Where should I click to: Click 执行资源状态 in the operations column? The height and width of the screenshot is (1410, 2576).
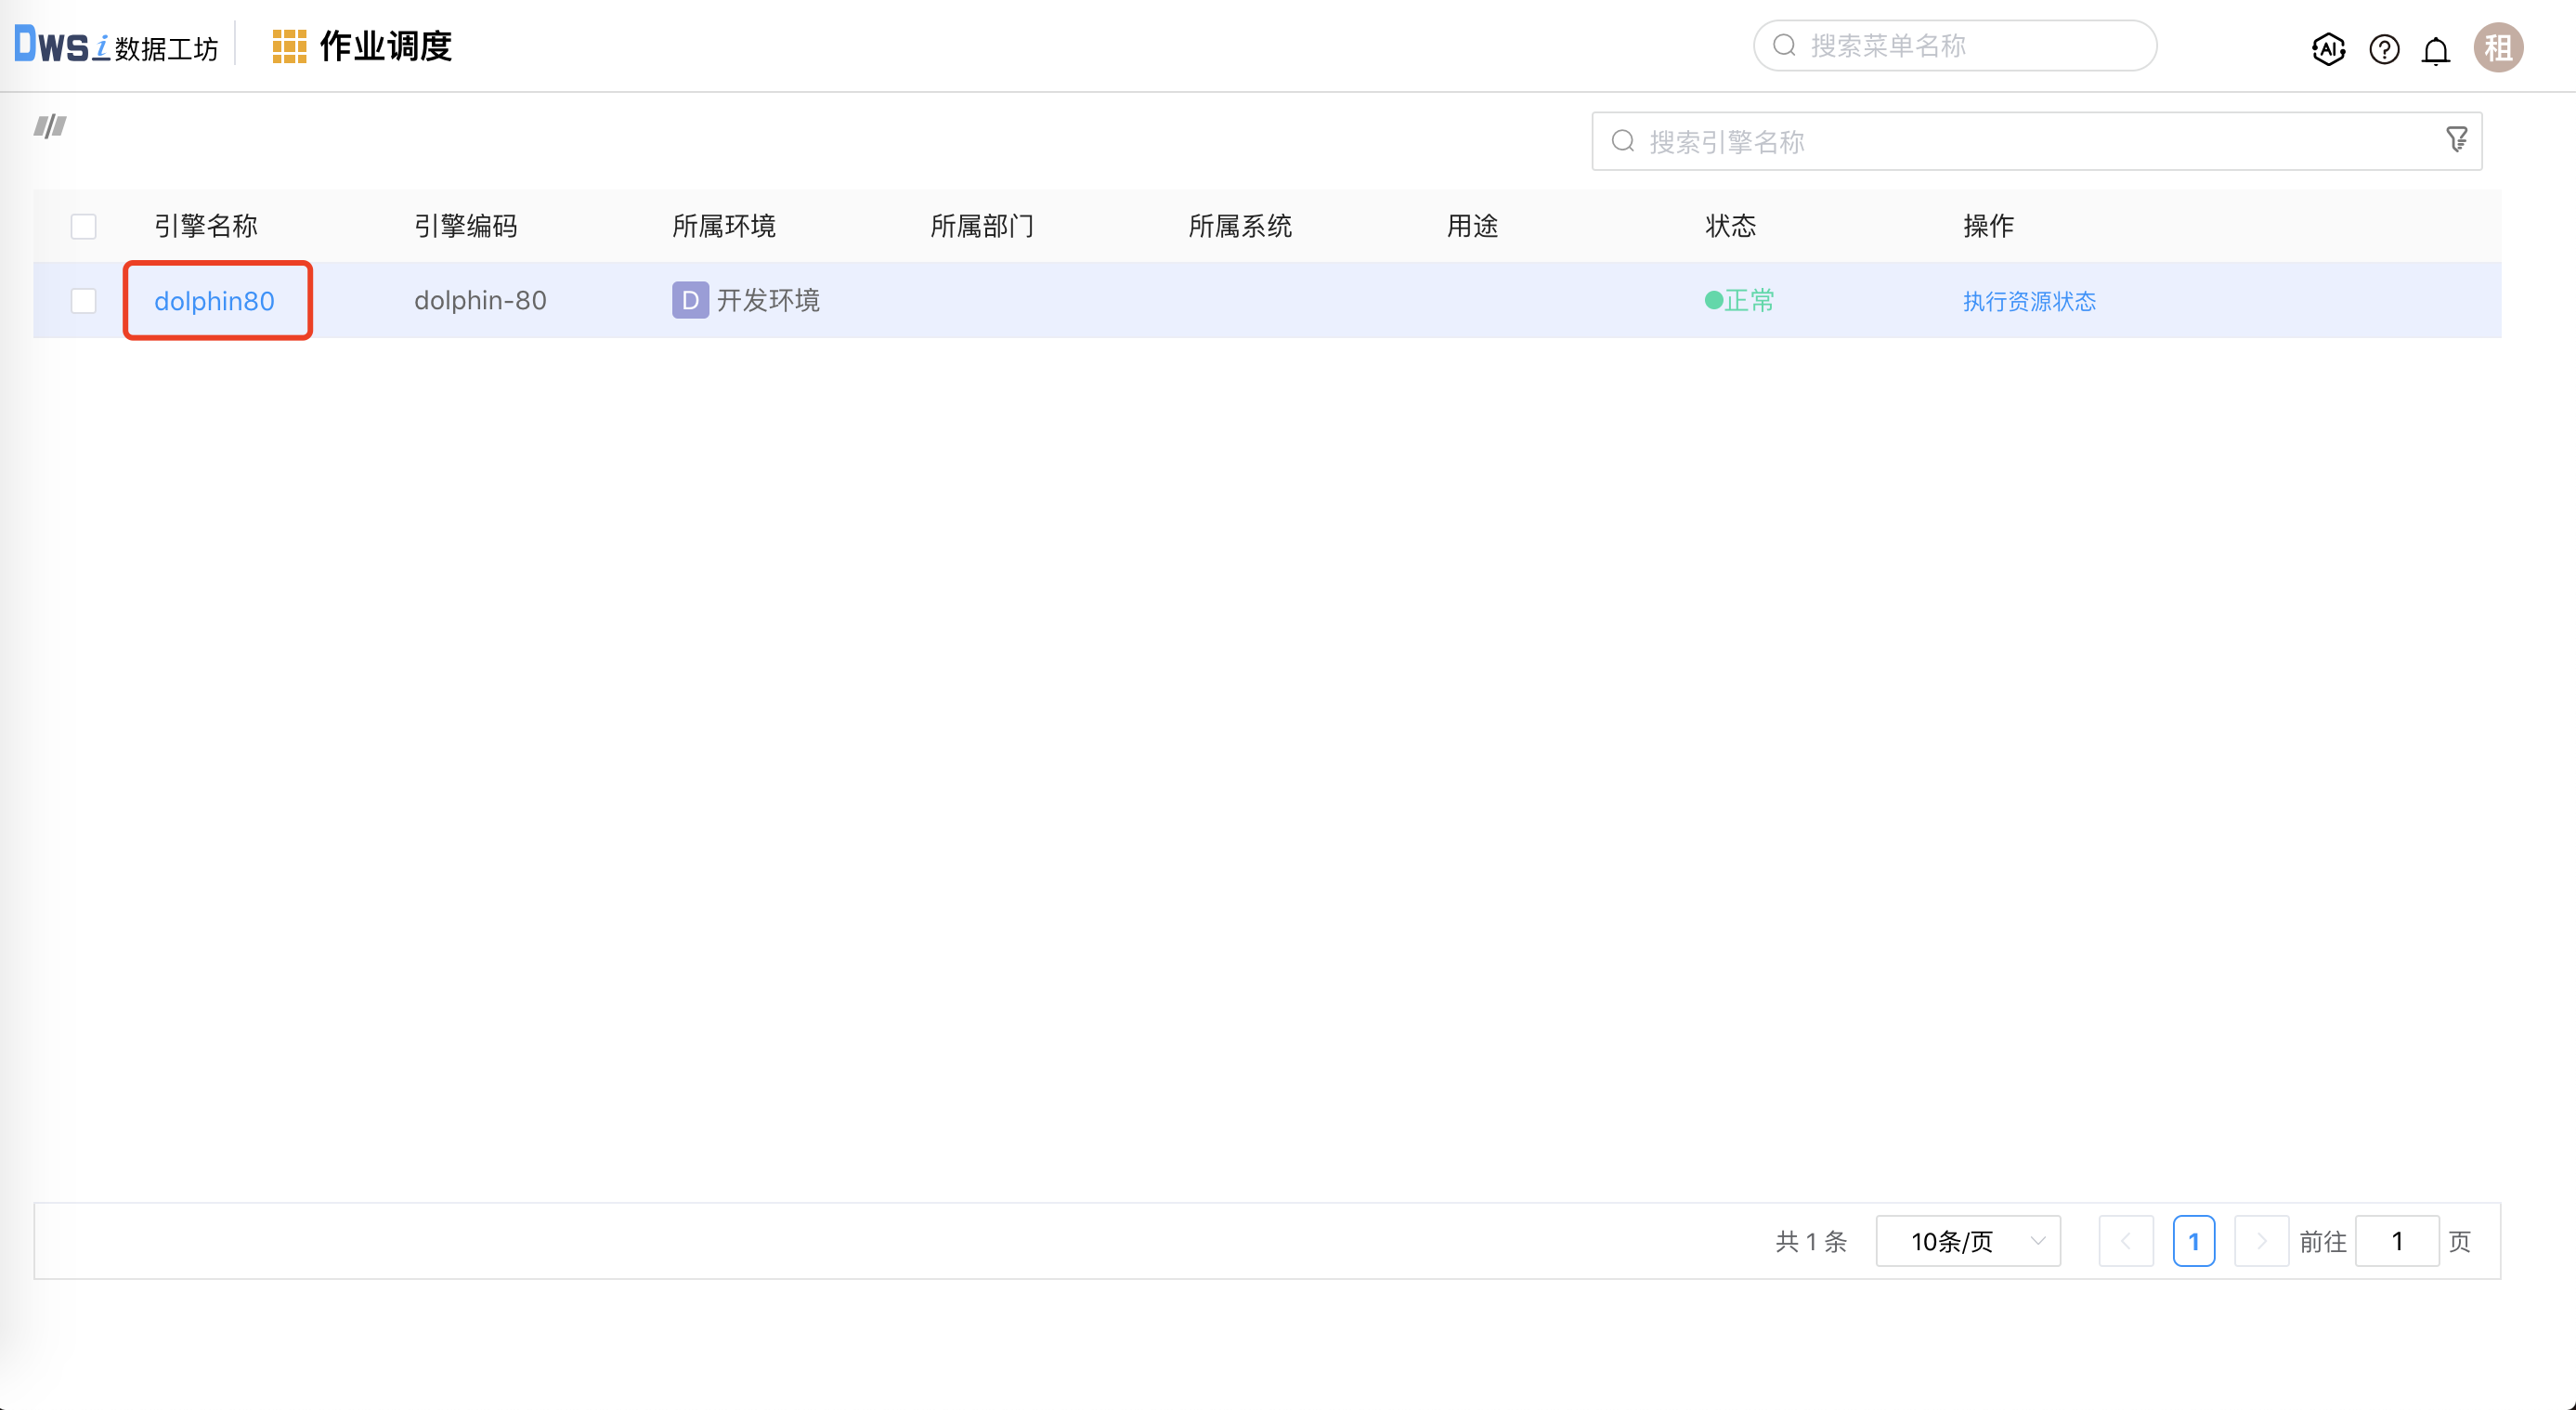click(2028, 300)
